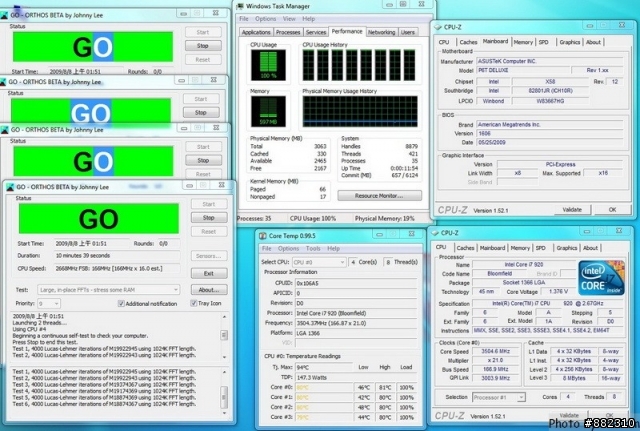Click the Intel Core i7 logo in CPU-Z
640x431 pixels.
click(x=602, y=278)
